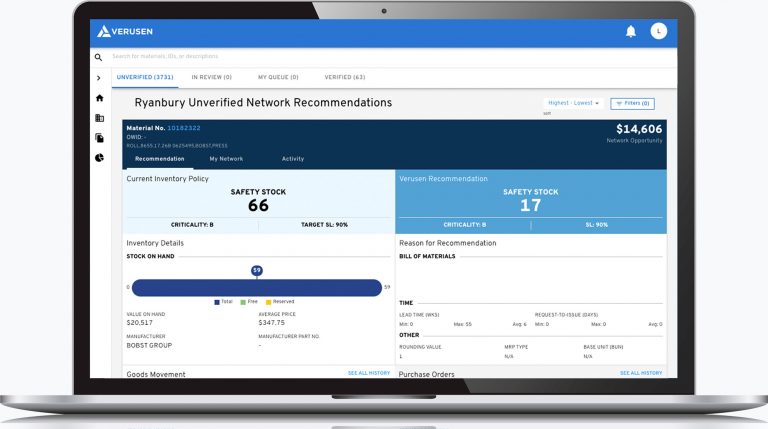Image resolution: width=768 pixels, height=429 pixels.
Task: See all history for Goods Movement
Action: tap(369, 373)
